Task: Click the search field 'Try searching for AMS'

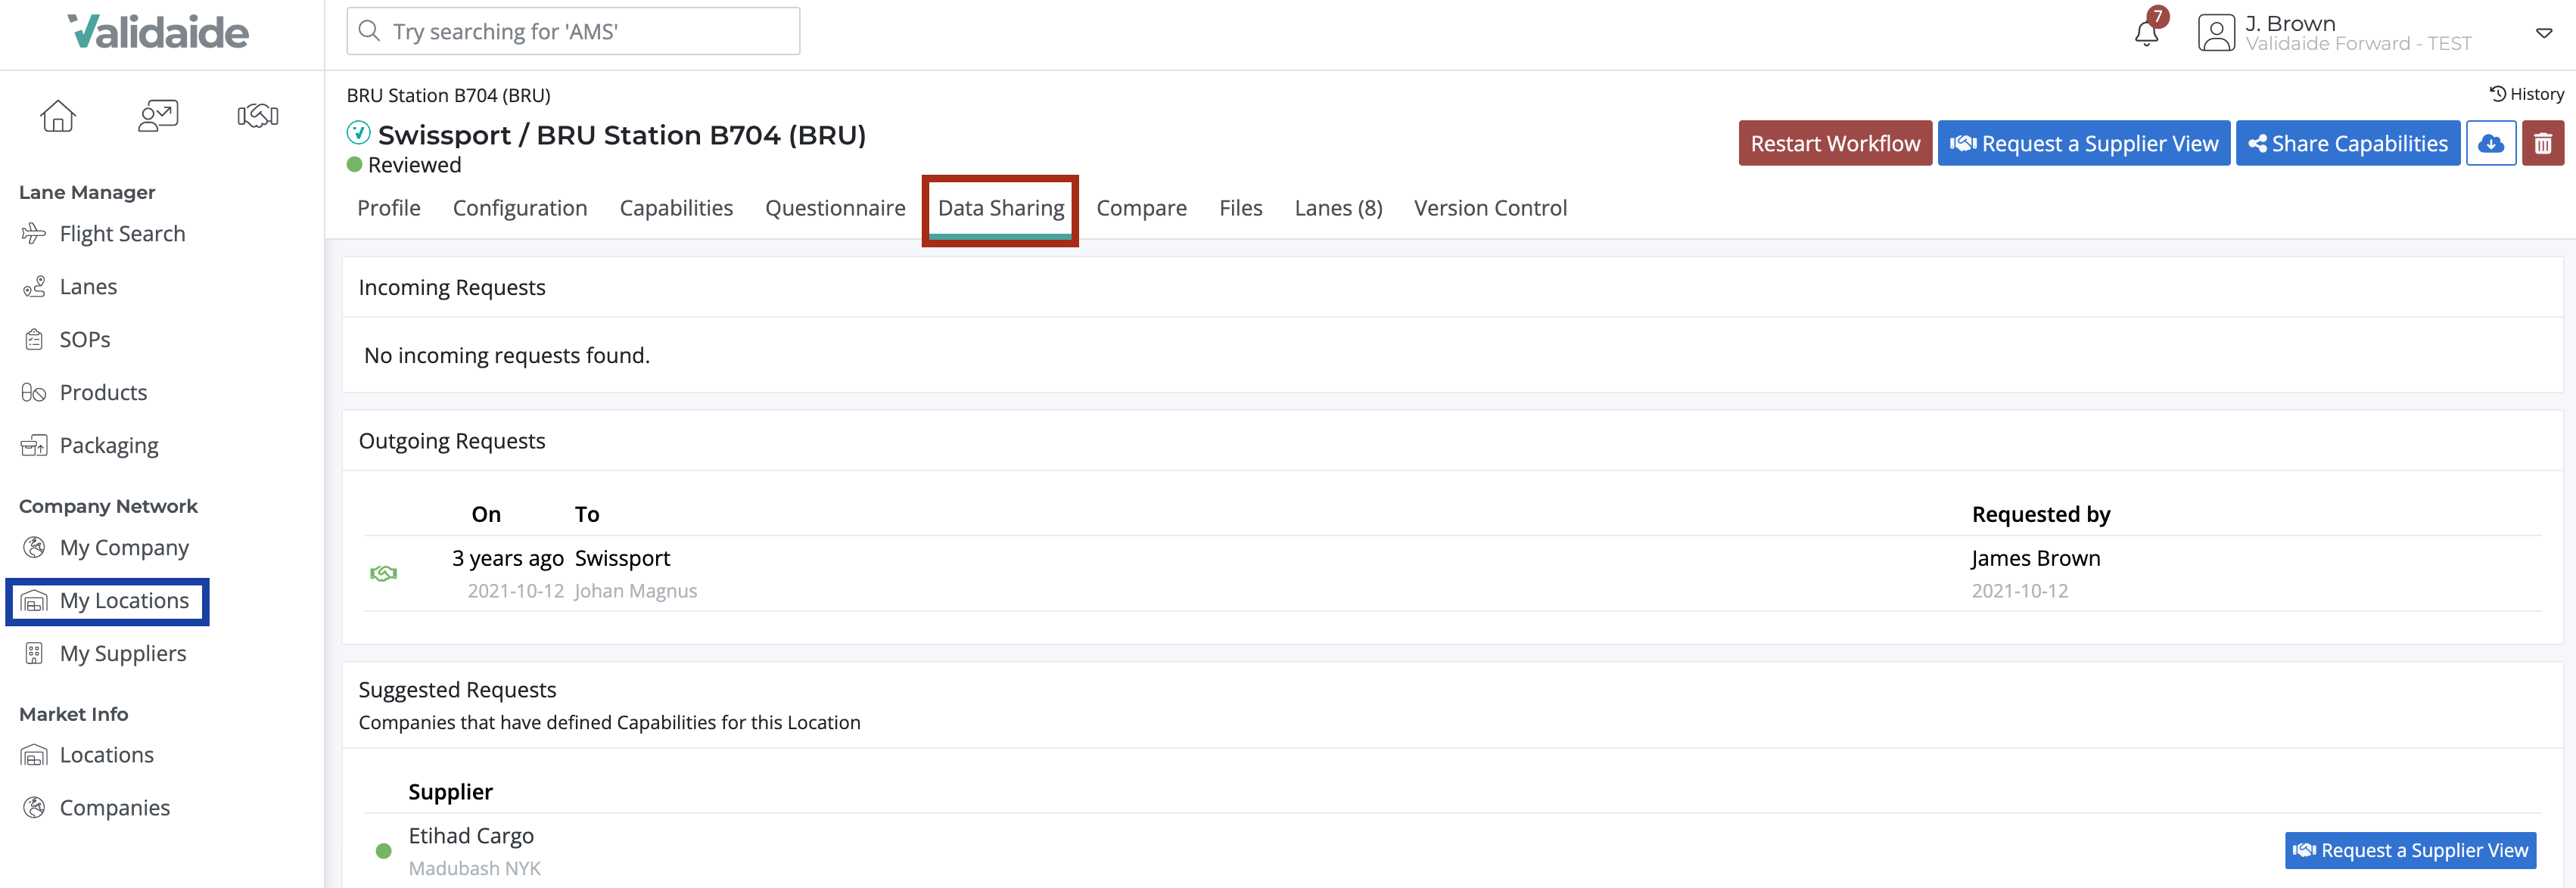Action: click(573, 31)
